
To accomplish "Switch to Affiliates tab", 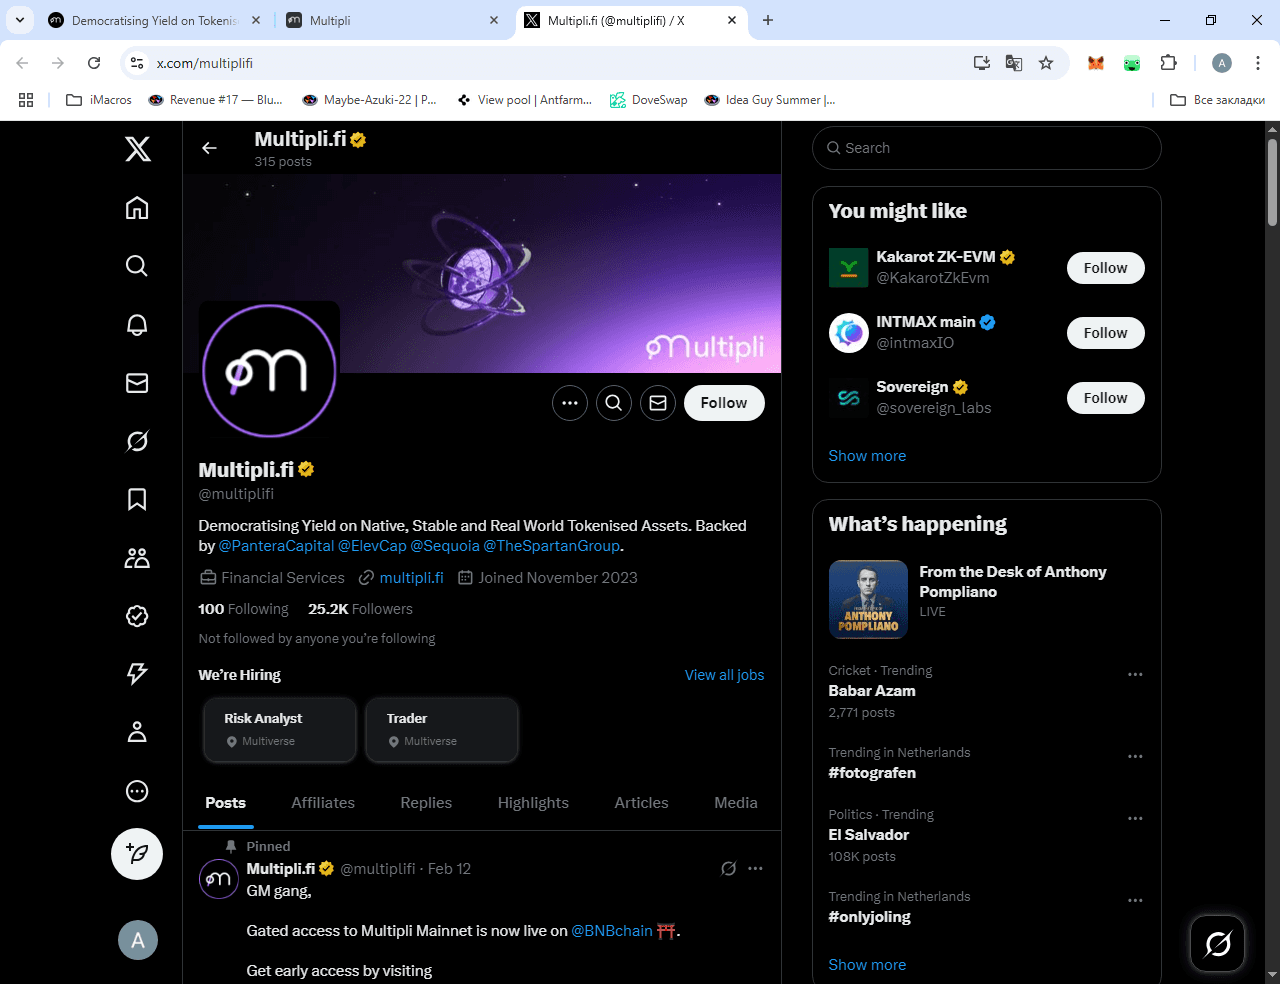I will 323,803.
